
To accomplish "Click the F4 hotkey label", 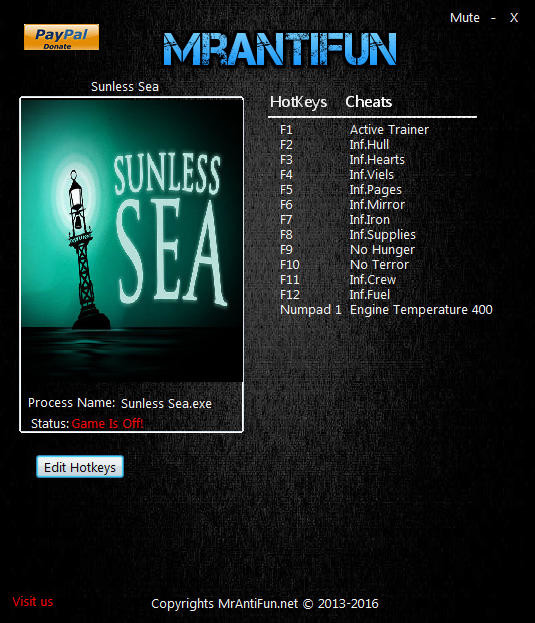I will pyautogui.click(x=286, y=175).
